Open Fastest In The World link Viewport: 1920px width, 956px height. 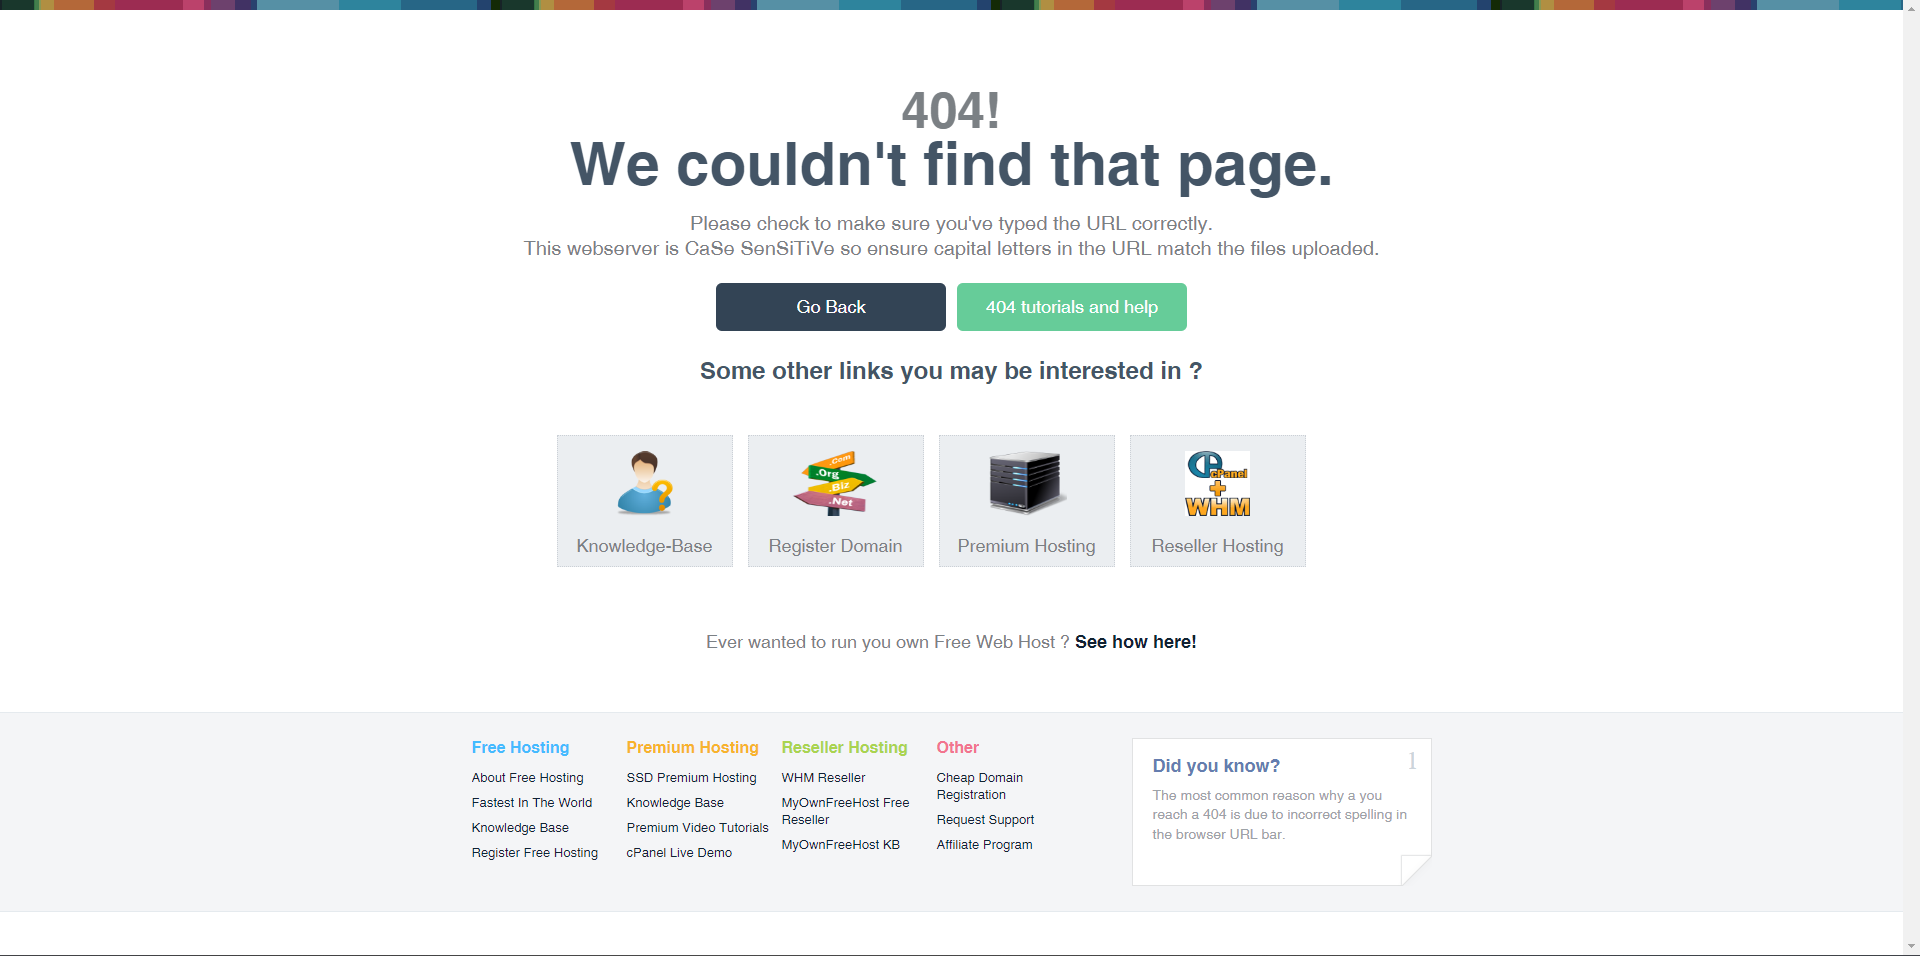click(532, 803)
